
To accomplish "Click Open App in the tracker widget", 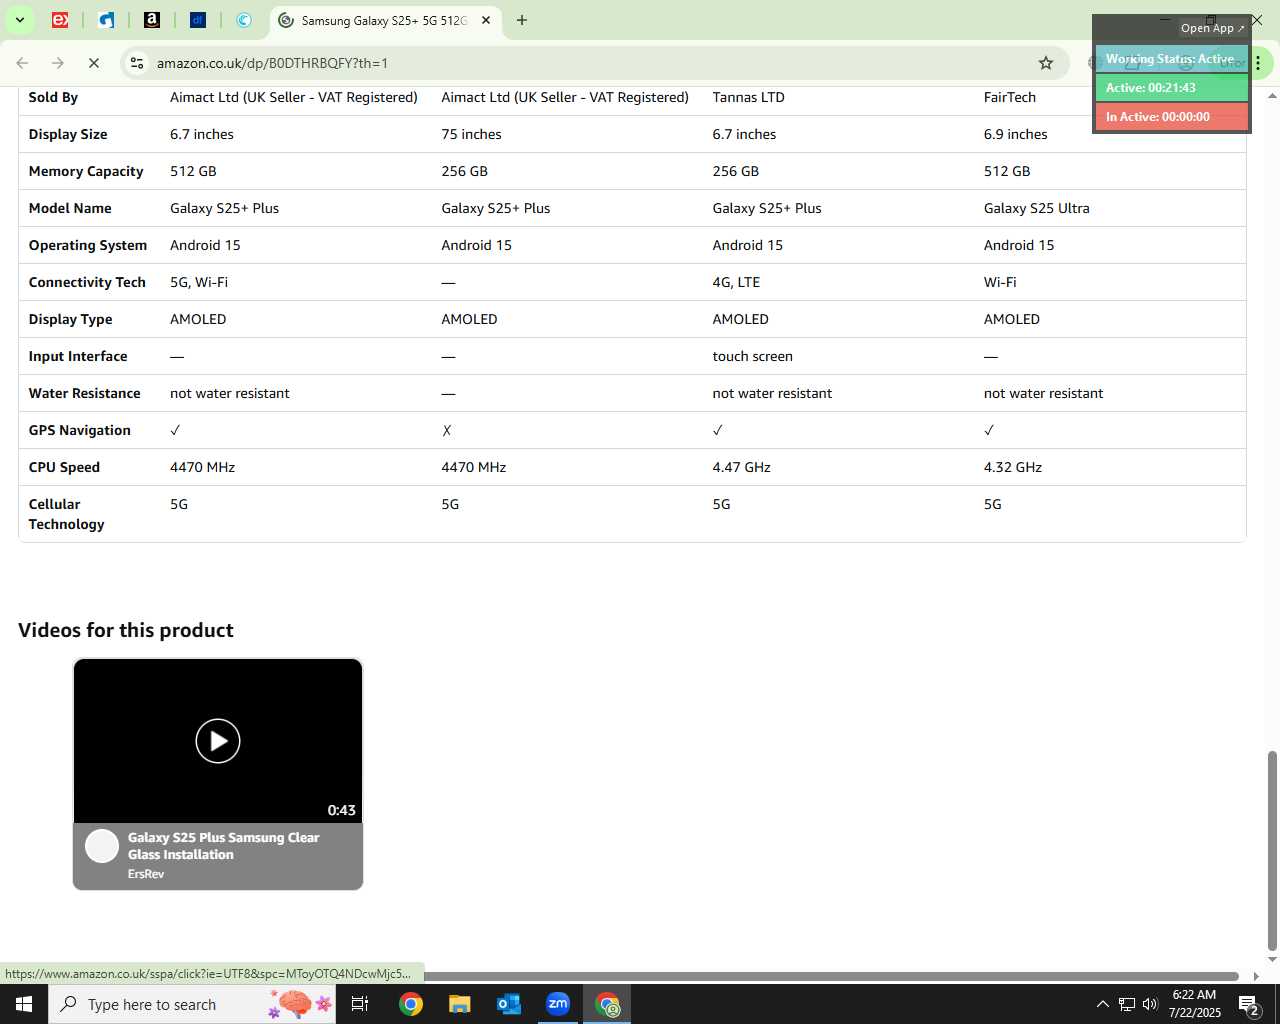I will pos(1212,28).
